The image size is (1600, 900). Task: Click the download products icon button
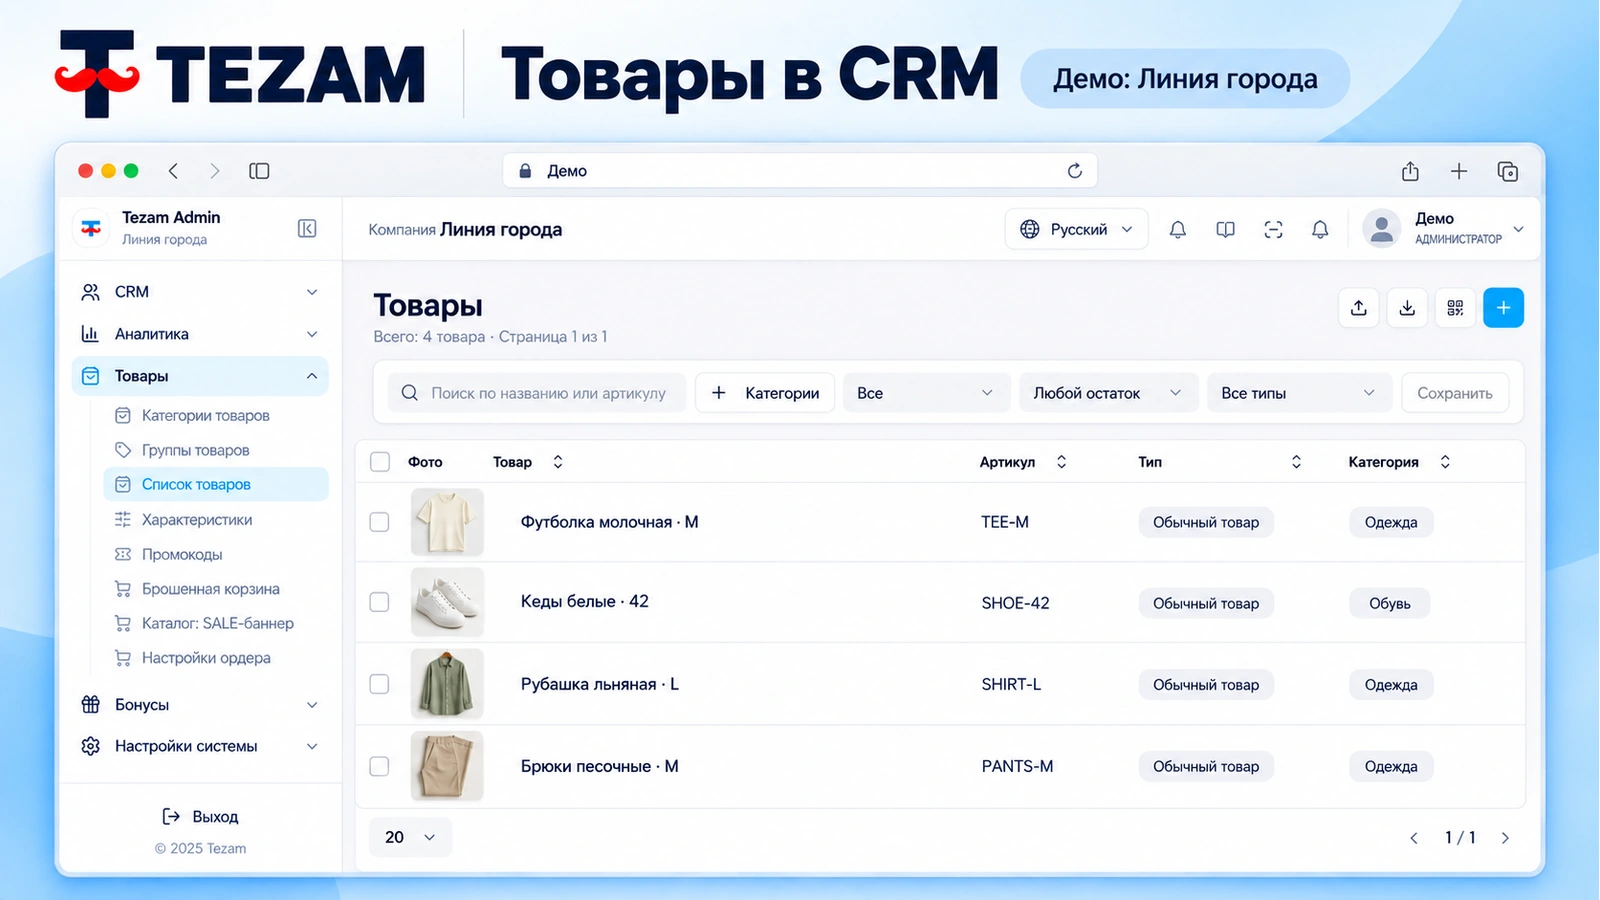tap(1407, 308)
